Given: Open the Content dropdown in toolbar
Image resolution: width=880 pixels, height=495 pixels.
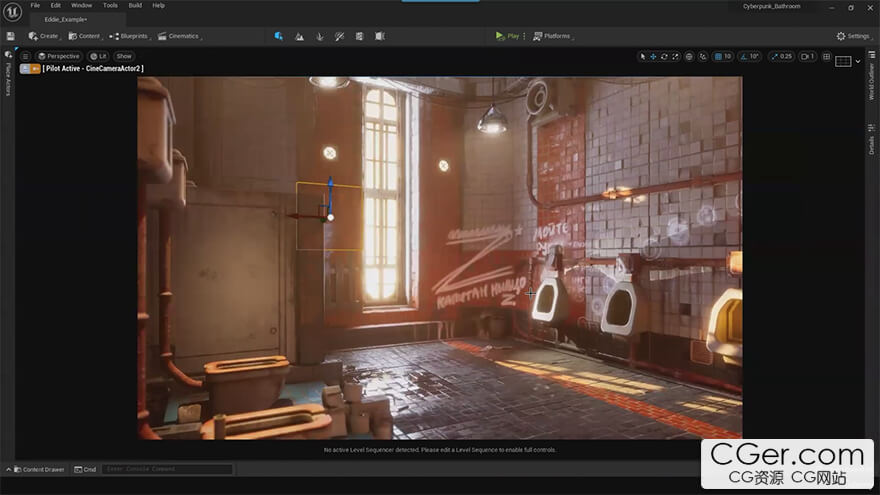Looking at the screenshot, I should point(85,36).
